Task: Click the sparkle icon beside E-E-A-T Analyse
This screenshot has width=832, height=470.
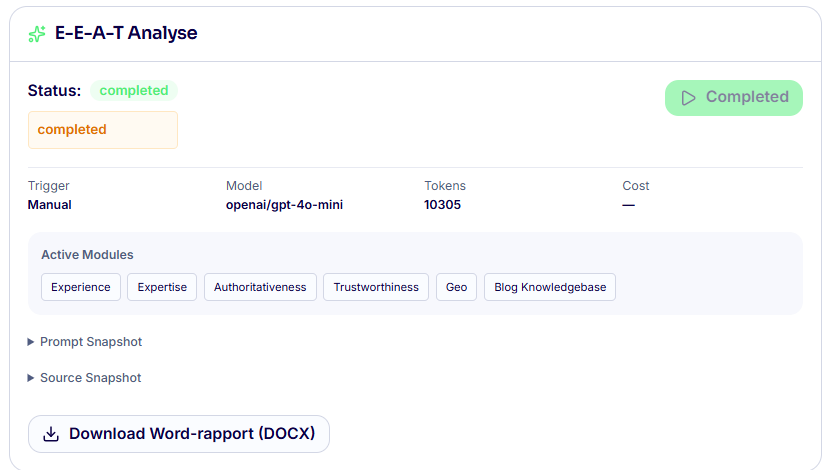Action: pos(37,34)
